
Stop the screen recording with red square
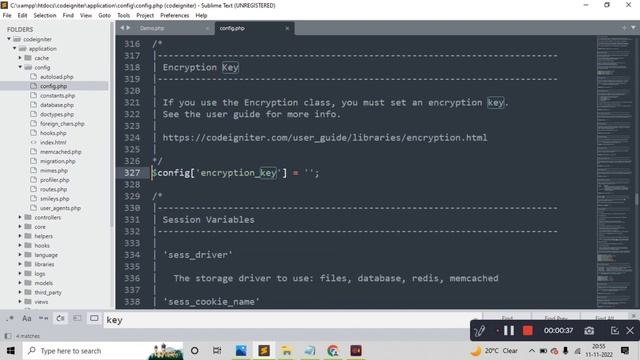pos(528,331)
